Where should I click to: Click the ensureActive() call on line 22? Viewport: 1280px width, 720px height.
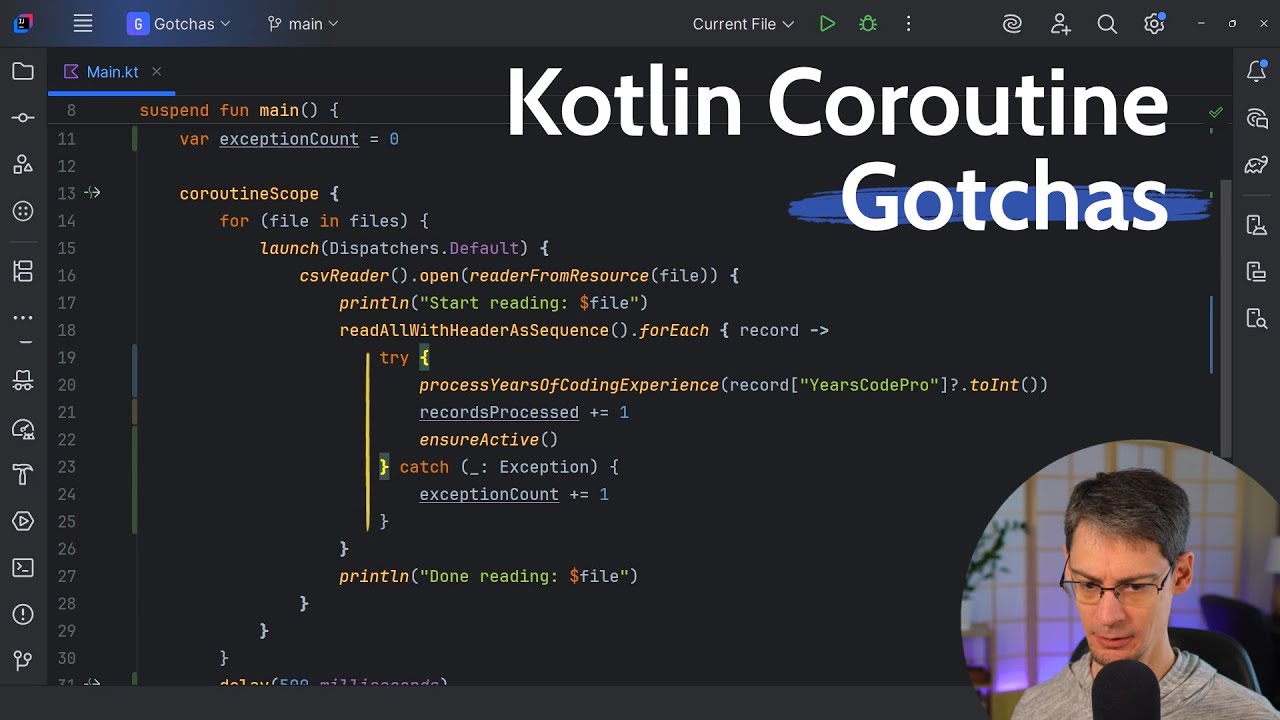coord(488,439)
